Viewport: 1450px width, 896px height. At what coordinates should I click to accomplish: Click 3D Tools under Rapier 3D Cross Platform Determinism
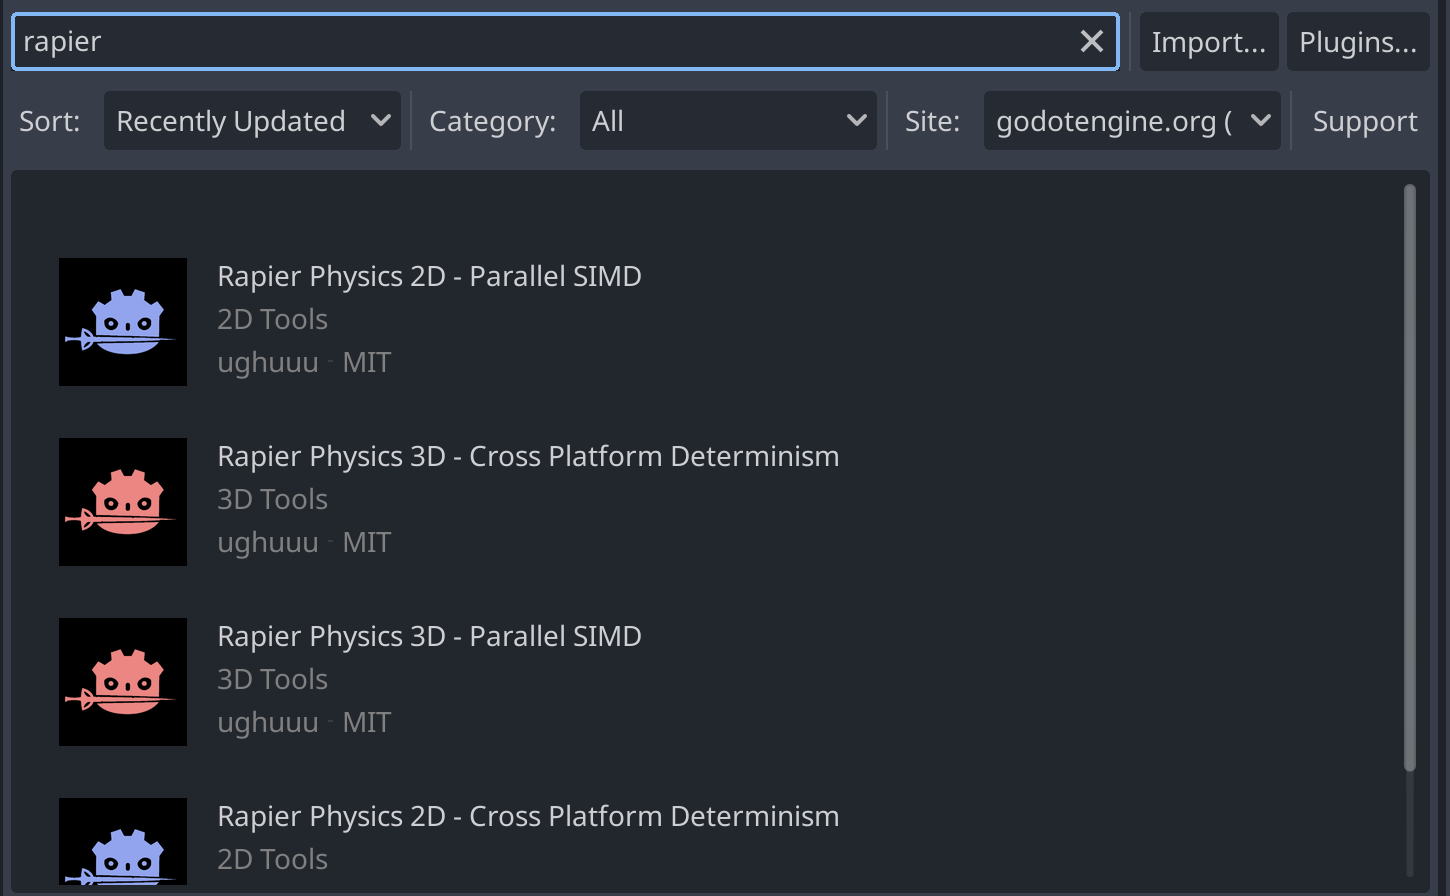click(x=272, y=499)
